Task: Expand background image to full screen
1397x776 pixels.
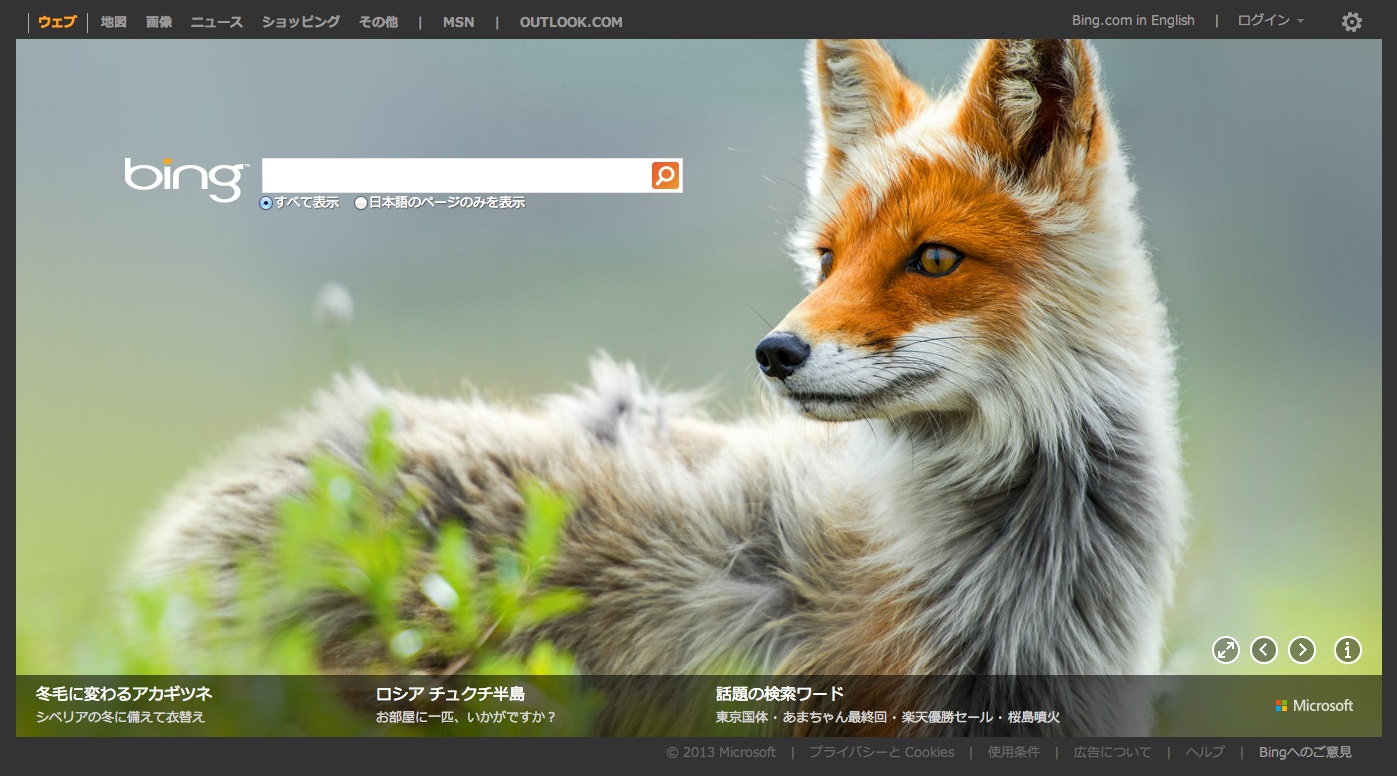Action: coord(1225,650)
